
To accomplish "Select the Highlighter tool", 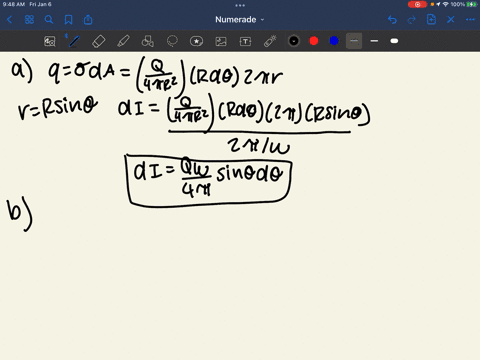I will pyautogui.click(x=123, y=41).
